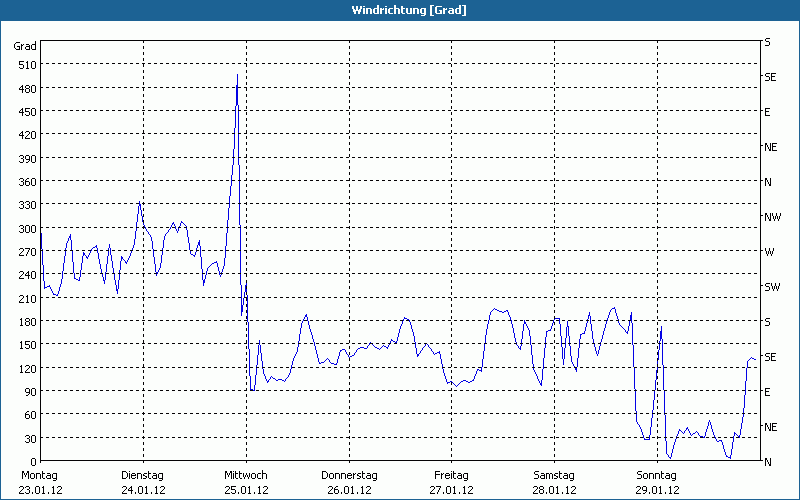Viewport: 800px width, 500px height.
Task: Pick the 390 y-axis value
Action: point(28,159)
